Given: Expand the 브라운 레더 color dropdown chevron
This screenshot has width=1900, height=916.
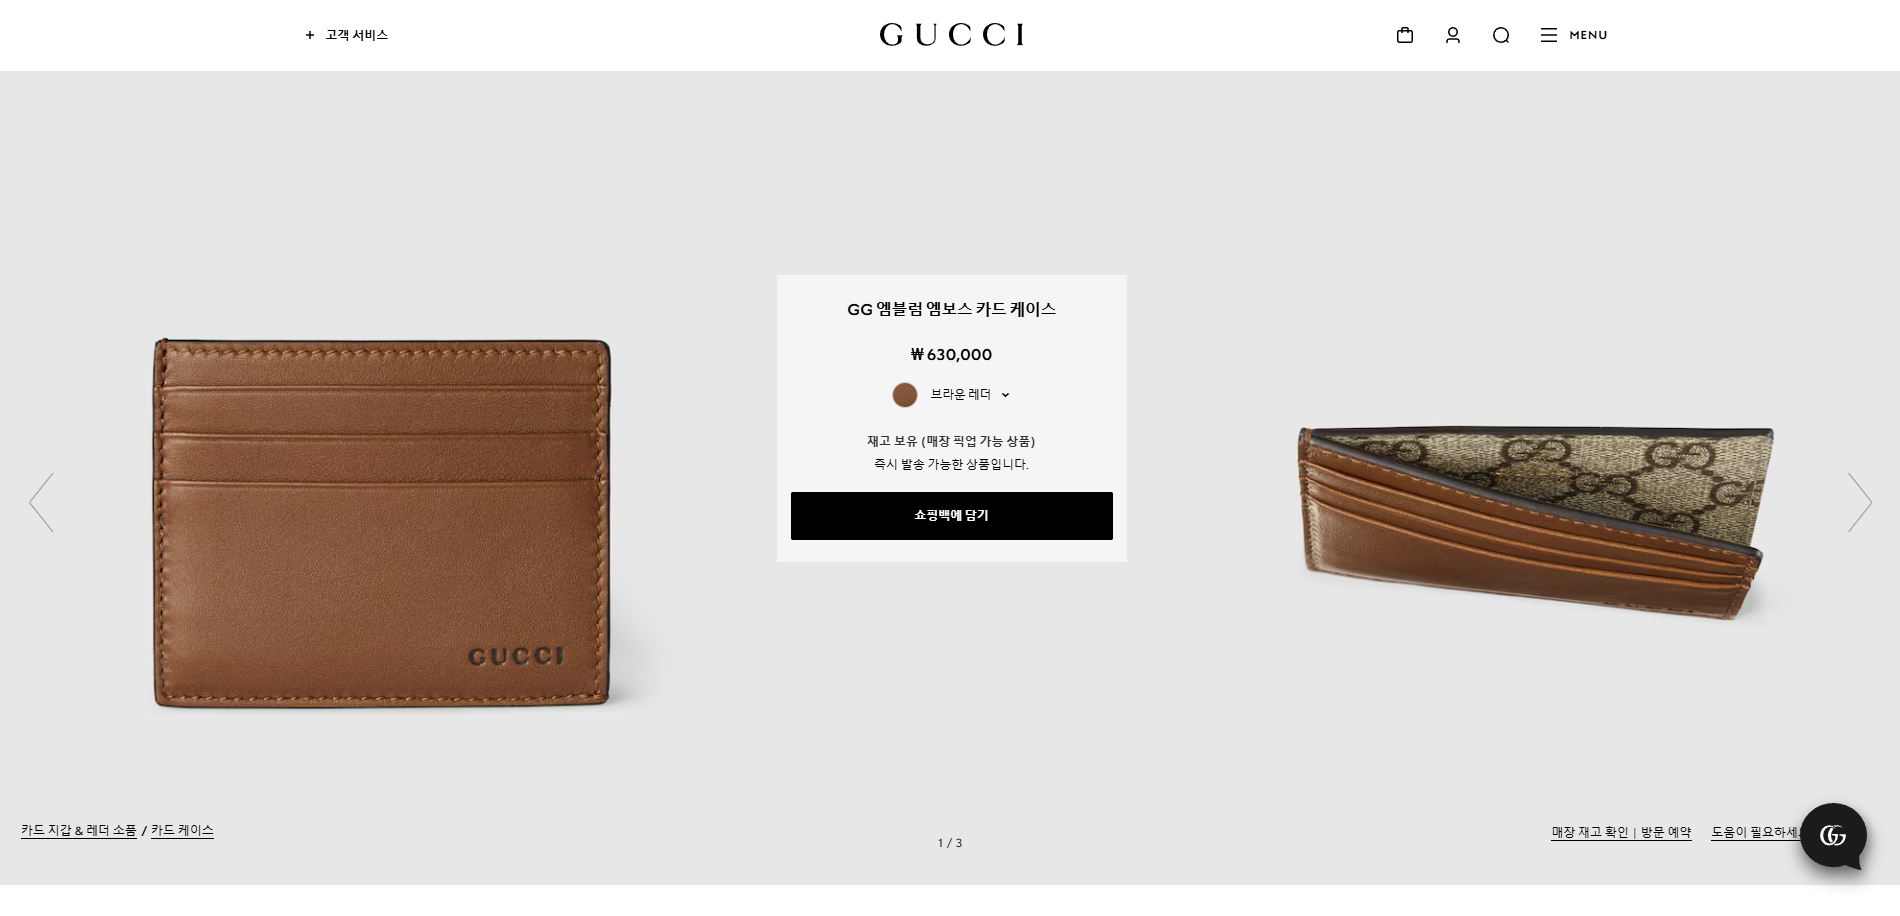Looking at the screenshot, I should pyautogui.click(x=1005, y=395).
